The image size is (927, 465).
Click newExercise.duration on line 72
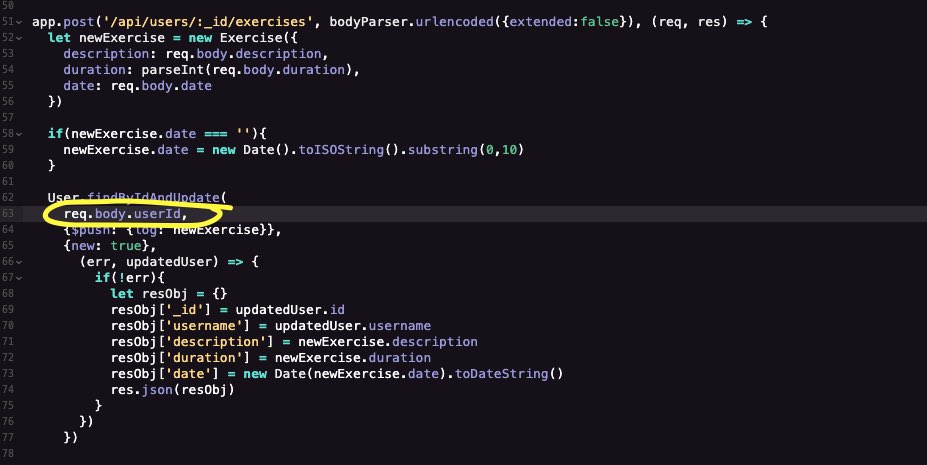point(352,357)
